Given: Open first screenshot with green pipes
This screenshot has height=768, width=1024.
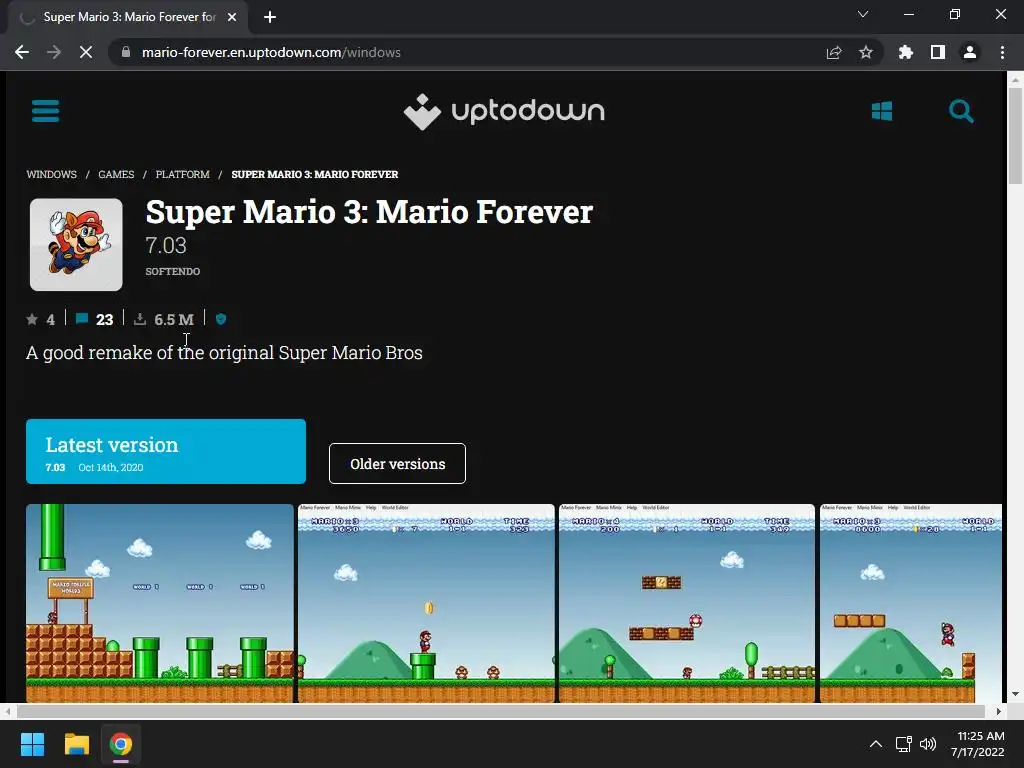Looking at the screenshot, I should coord(160,603).
